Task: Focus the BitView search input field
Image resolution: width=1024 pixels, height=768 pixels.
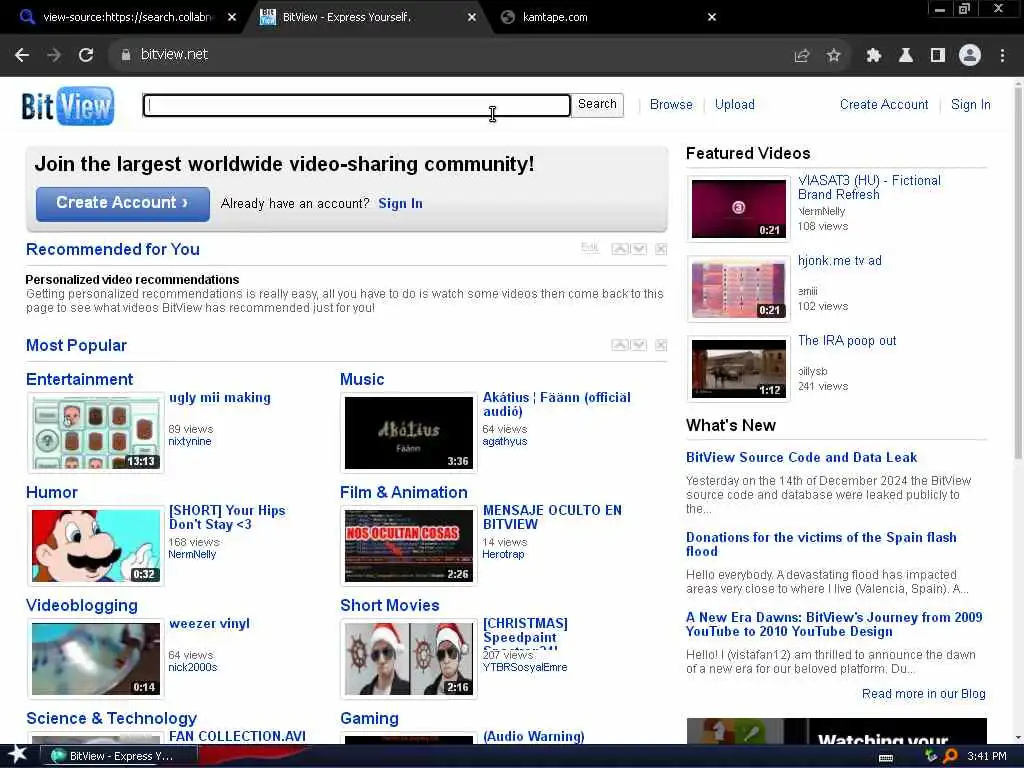Action: [x=357, y=105]
